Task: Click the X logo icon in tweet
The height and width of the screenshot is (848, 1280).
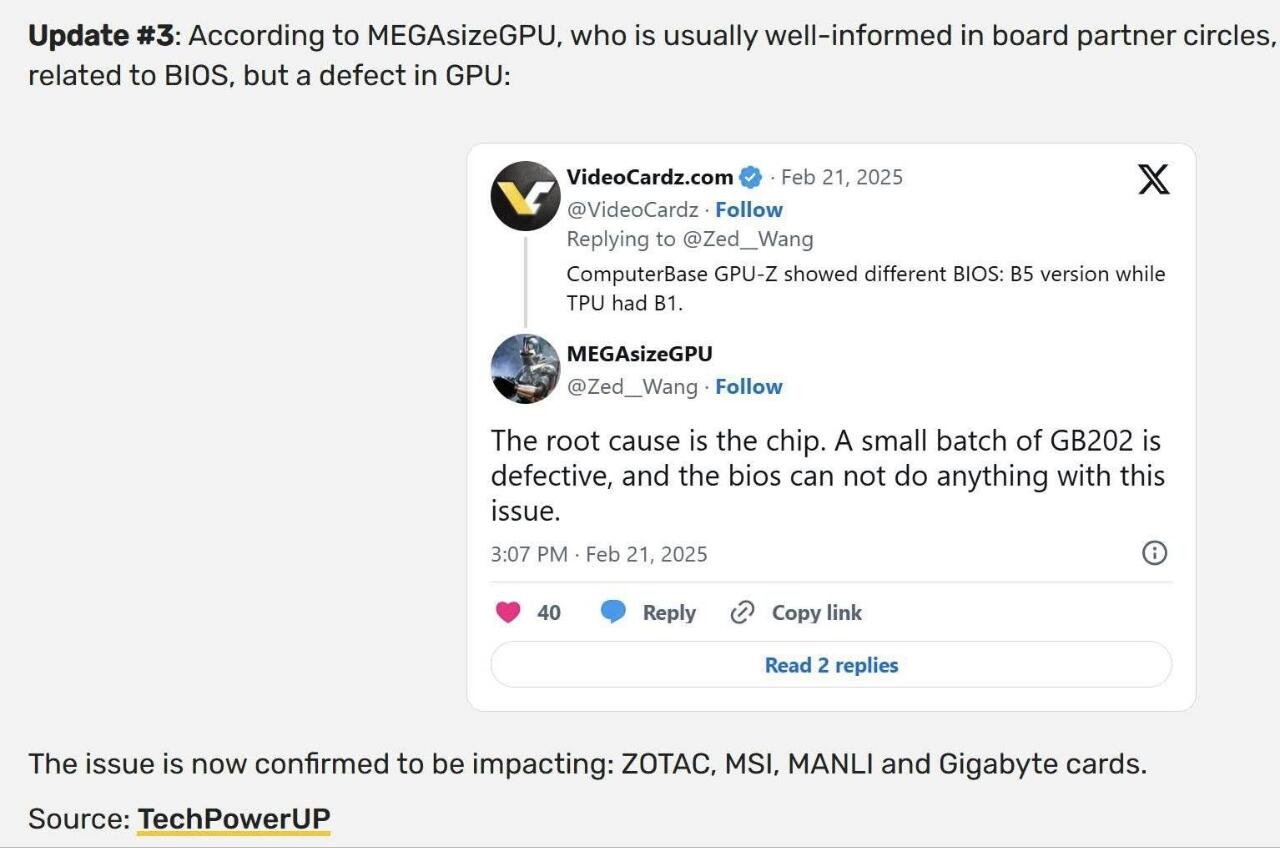Action: [1153, 180]
